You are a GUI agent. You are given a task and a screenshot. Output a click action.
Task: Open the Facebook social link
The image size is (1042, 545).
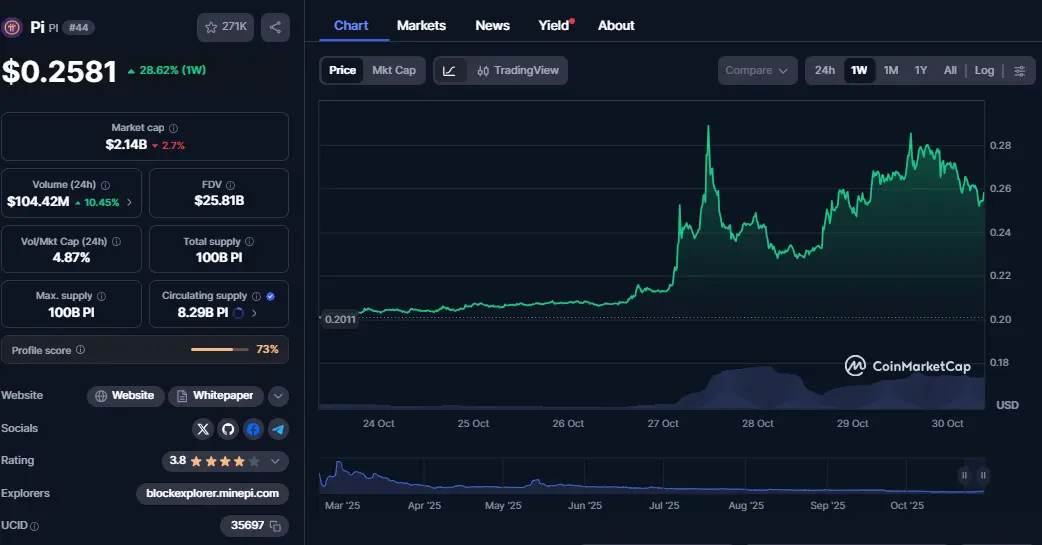click(x=253, y=429)
